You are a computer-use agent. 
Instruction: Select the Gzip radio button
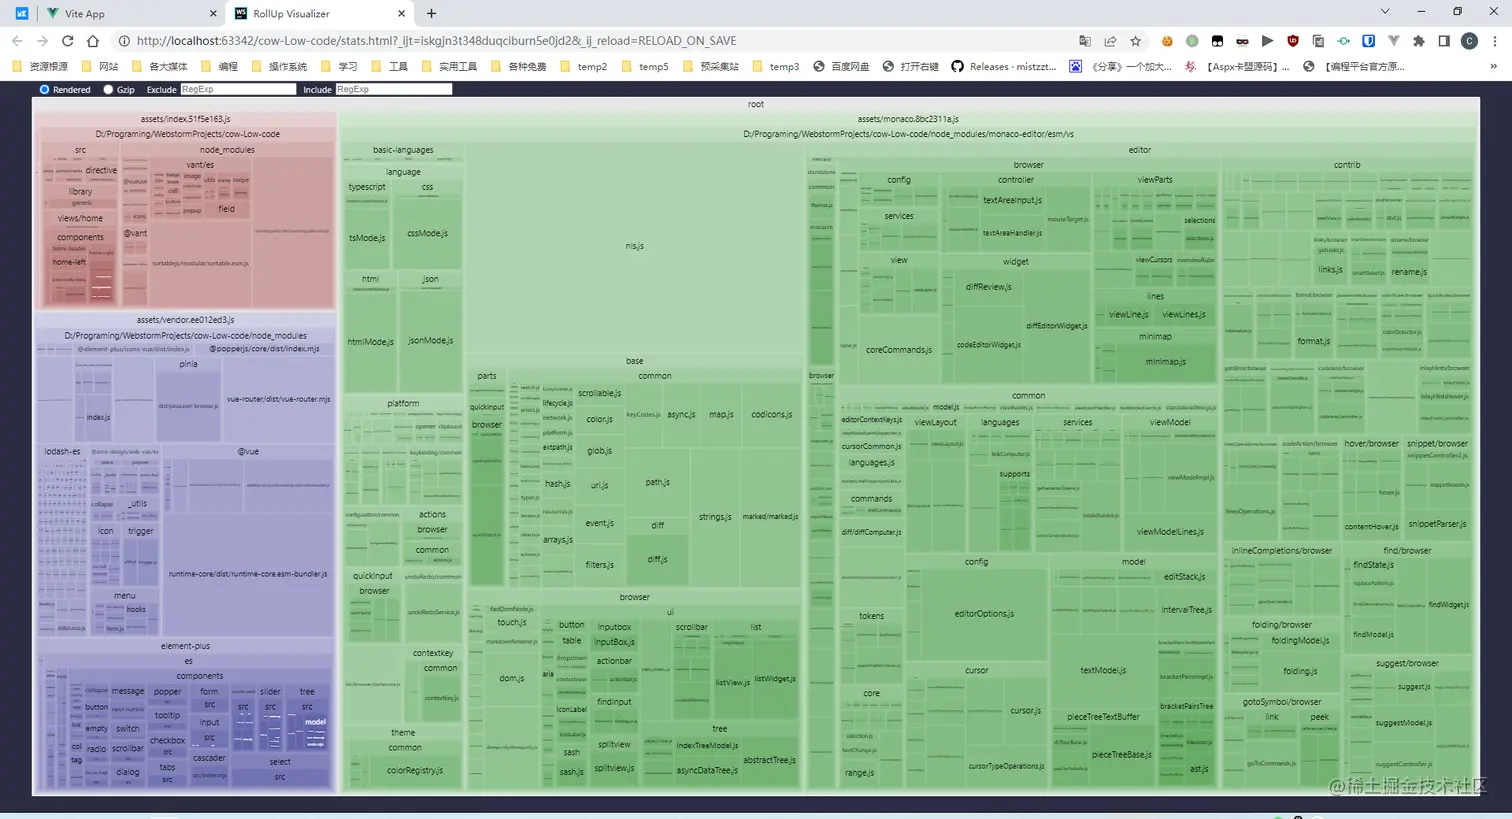click(x=108, y=90)
